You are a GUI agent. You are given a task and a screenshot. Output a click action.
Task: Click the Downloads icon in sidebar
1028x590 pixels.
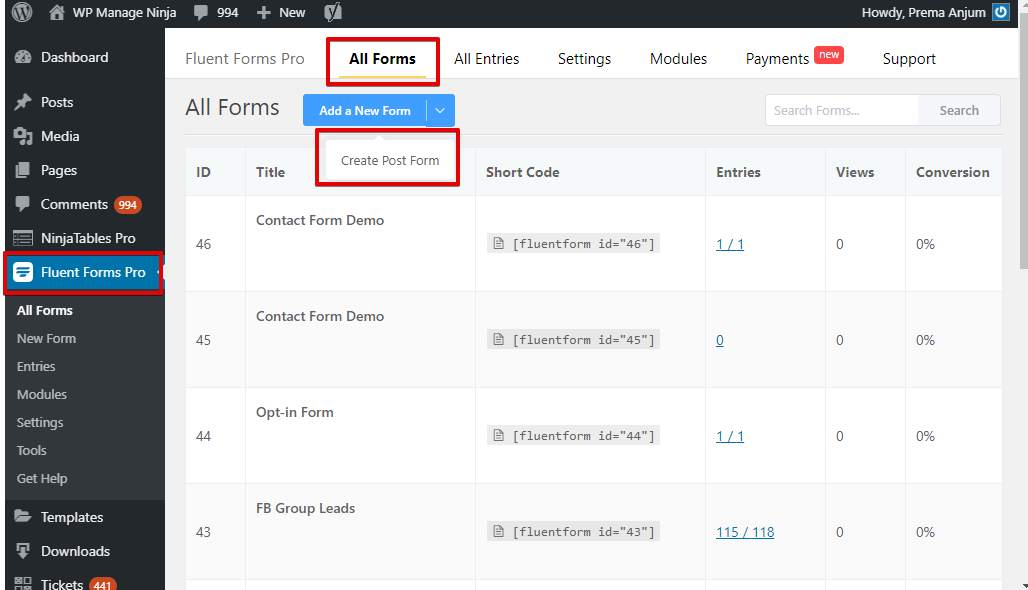pyautogui.click(x=23, y=551)
